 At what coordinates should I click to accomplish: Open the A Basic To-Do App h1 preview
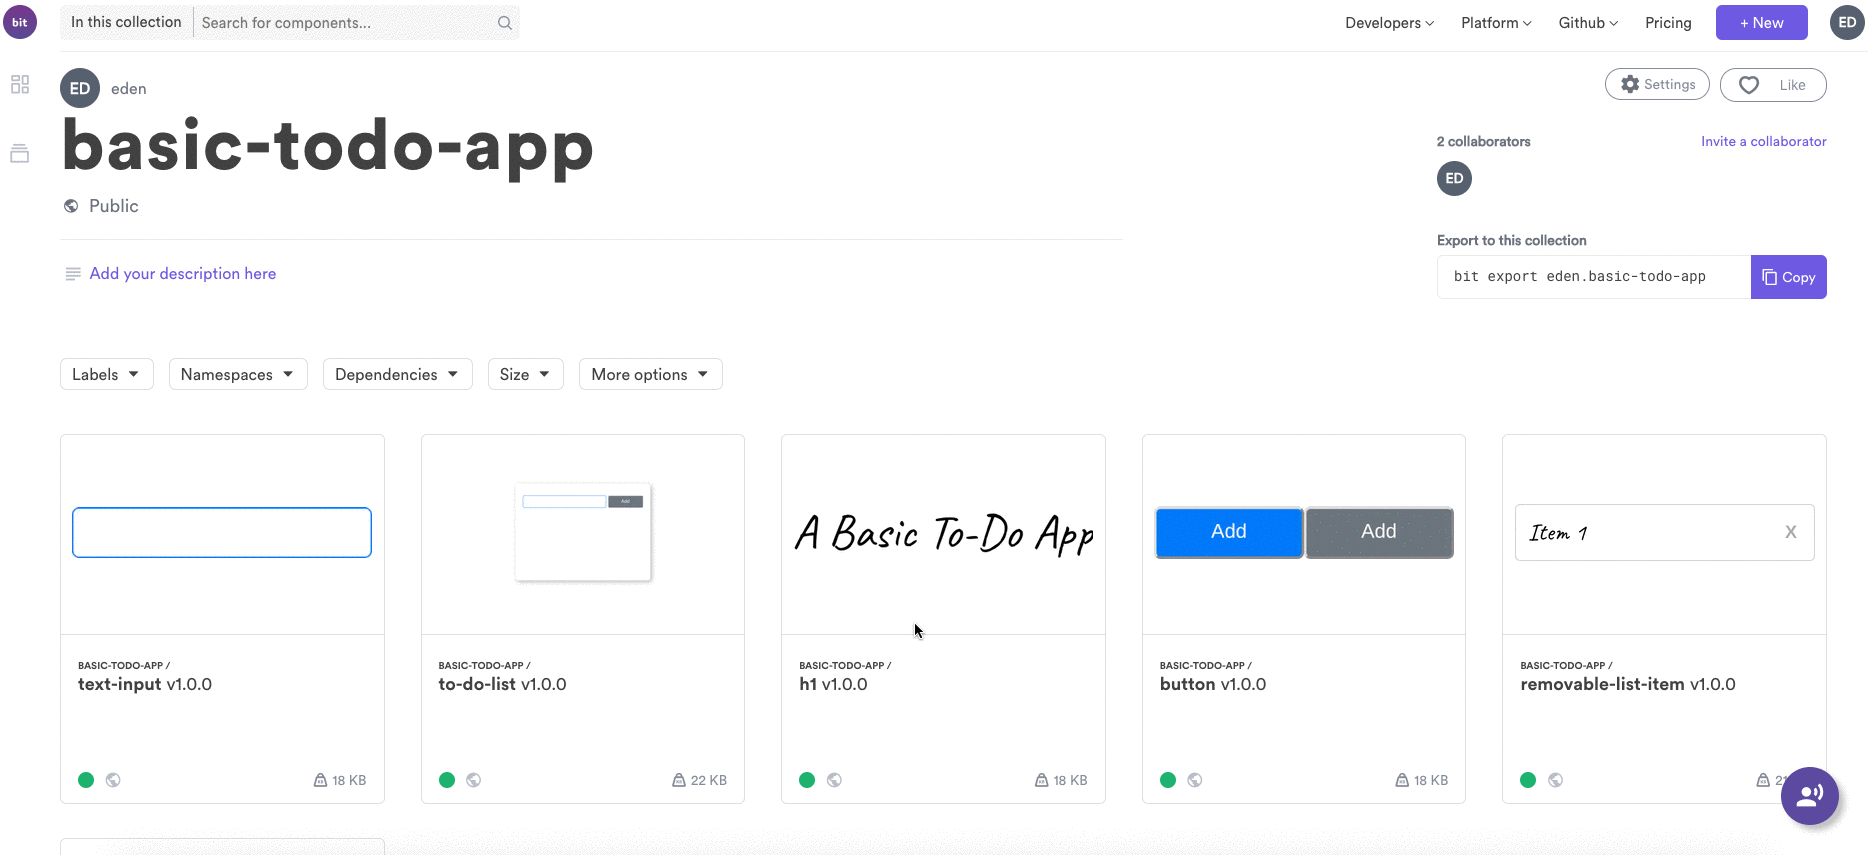[x=944, y=533]
